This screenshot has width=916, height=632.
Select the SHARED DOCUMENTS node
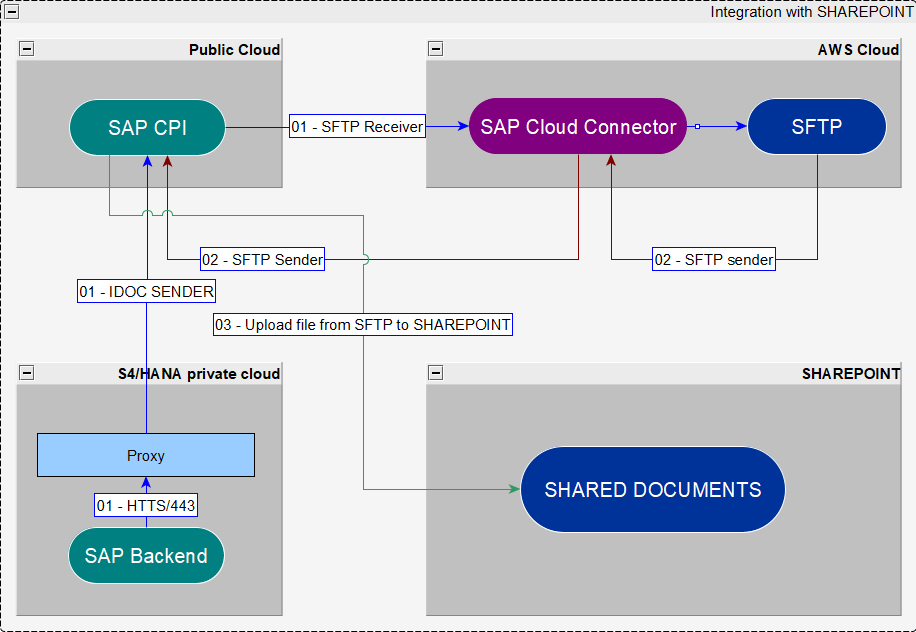point(652,490)
